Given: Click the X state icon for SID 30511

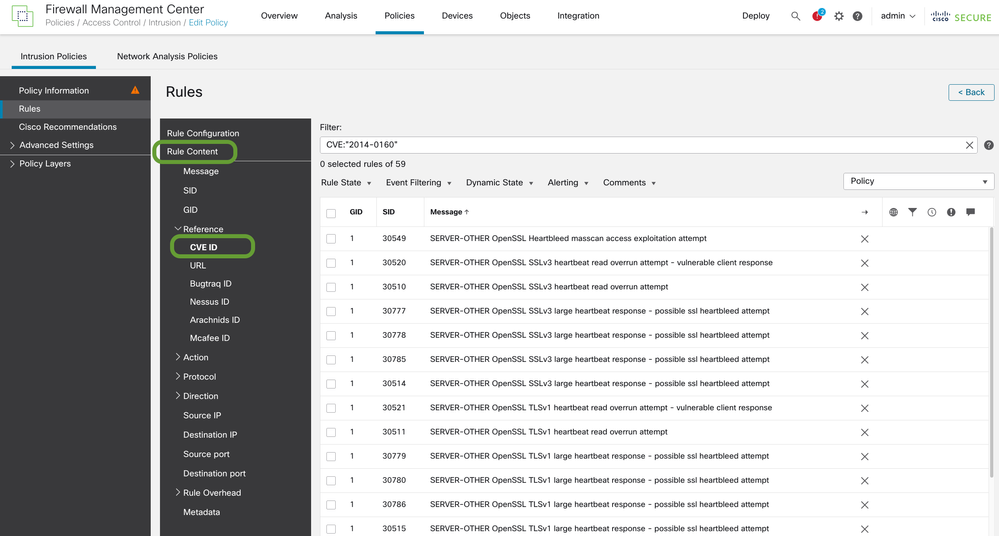Looking at the screenshot, I should tap(865, 433).
